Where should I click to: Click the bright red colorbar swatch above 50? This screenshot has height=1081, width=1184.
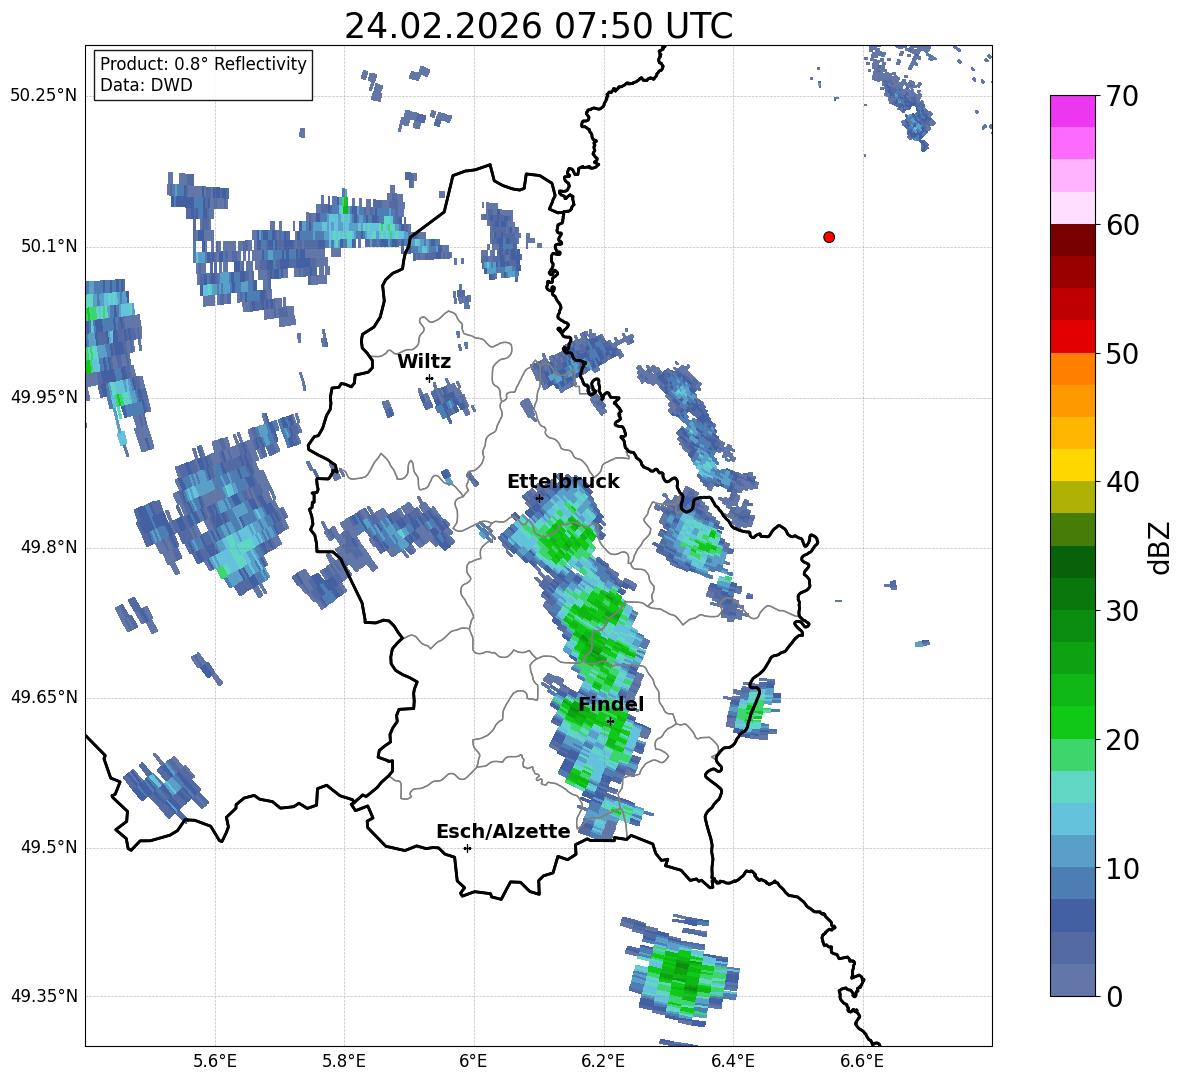point(1072,337)
